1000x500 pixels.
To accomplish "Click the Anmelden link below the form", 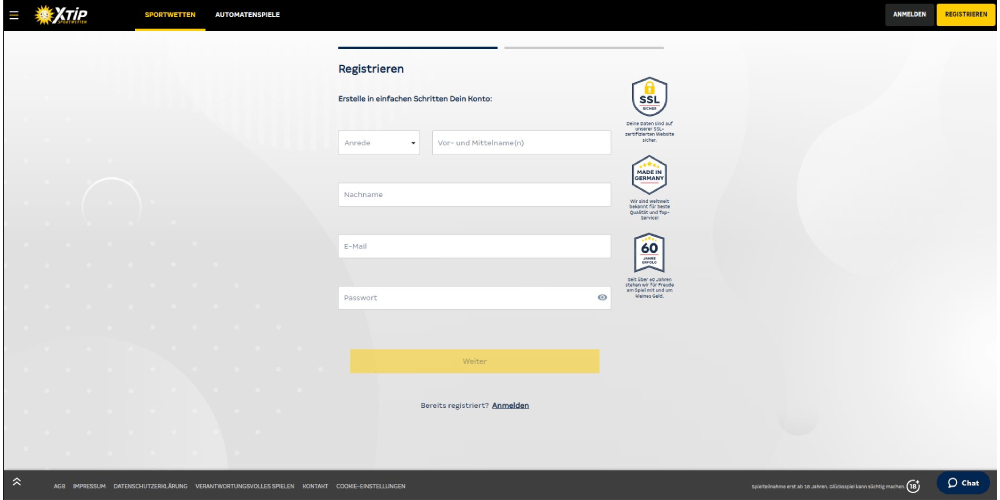I will (x=510, y=405).
